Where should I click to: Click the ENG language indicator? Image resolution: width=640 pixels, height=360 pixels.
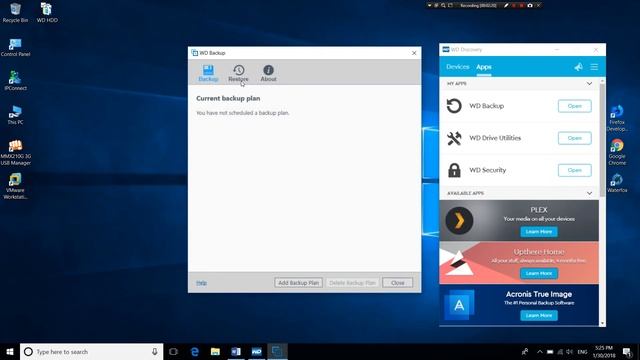pyautogui.click(x=582, y=351)
